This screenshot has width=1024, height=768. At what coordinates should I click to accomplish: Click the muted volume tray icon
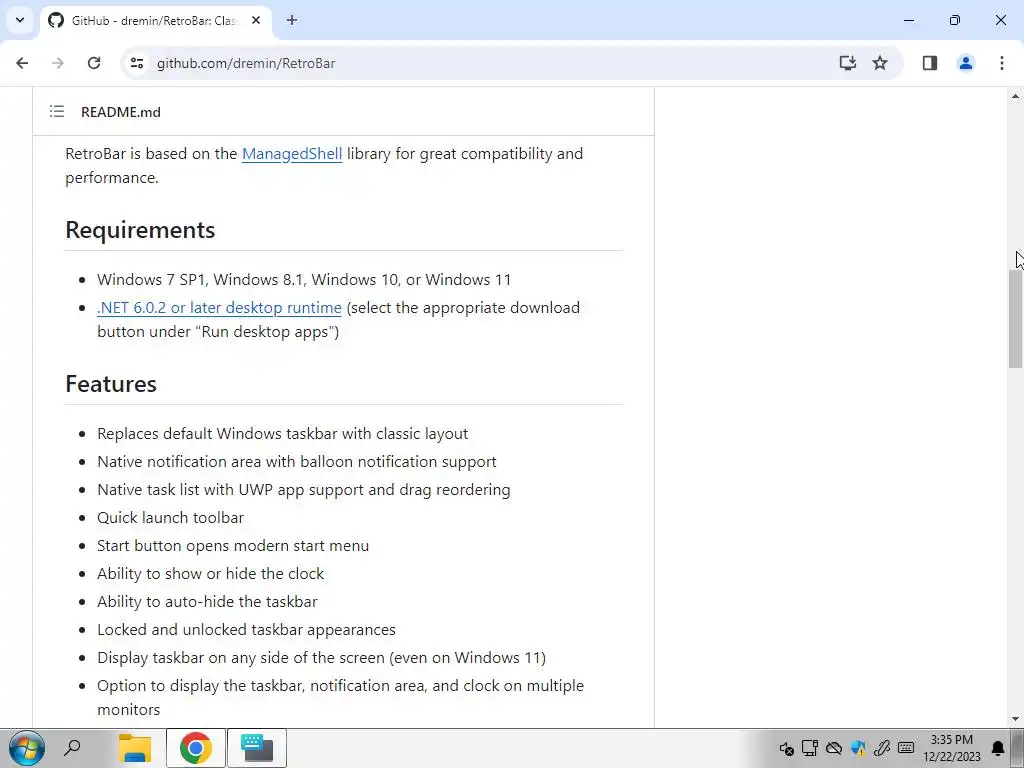coord(786,748)
